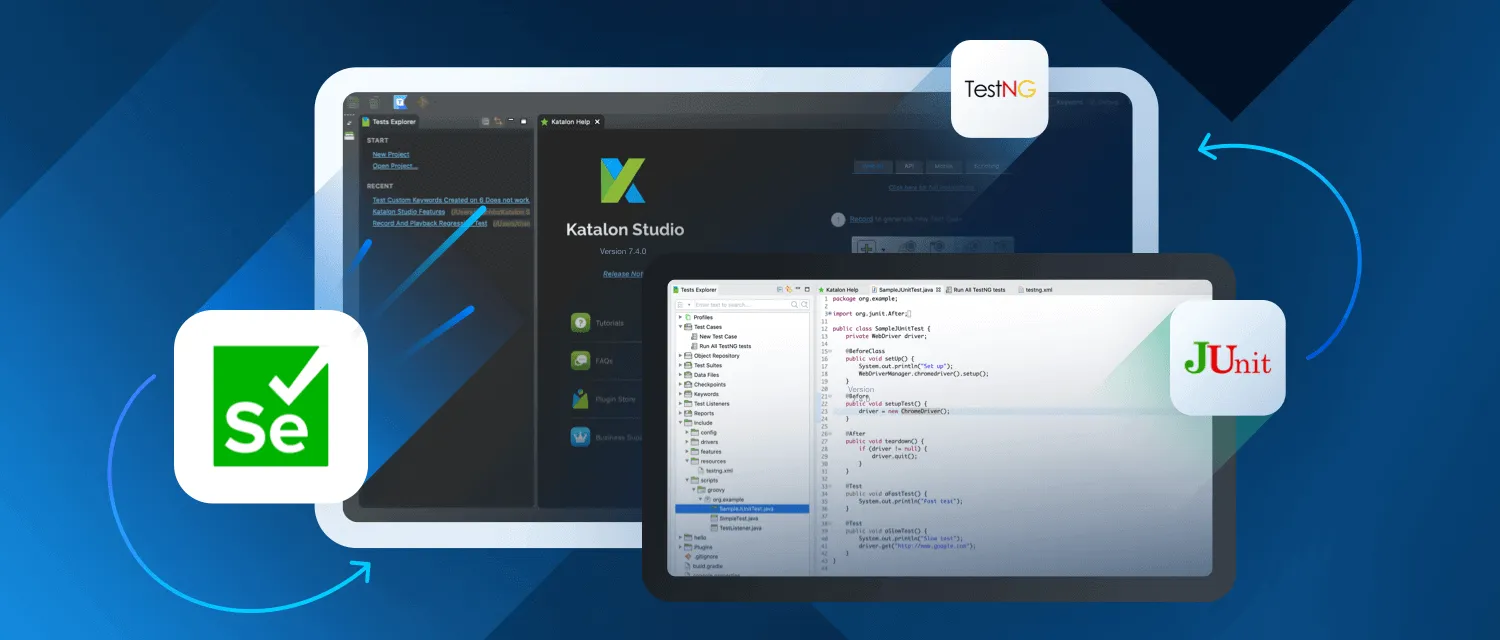Image resolution: width=1500 pixels, height=640 pixels.
Task: Collapse the resources folder node
Action: tap(687, 461)
